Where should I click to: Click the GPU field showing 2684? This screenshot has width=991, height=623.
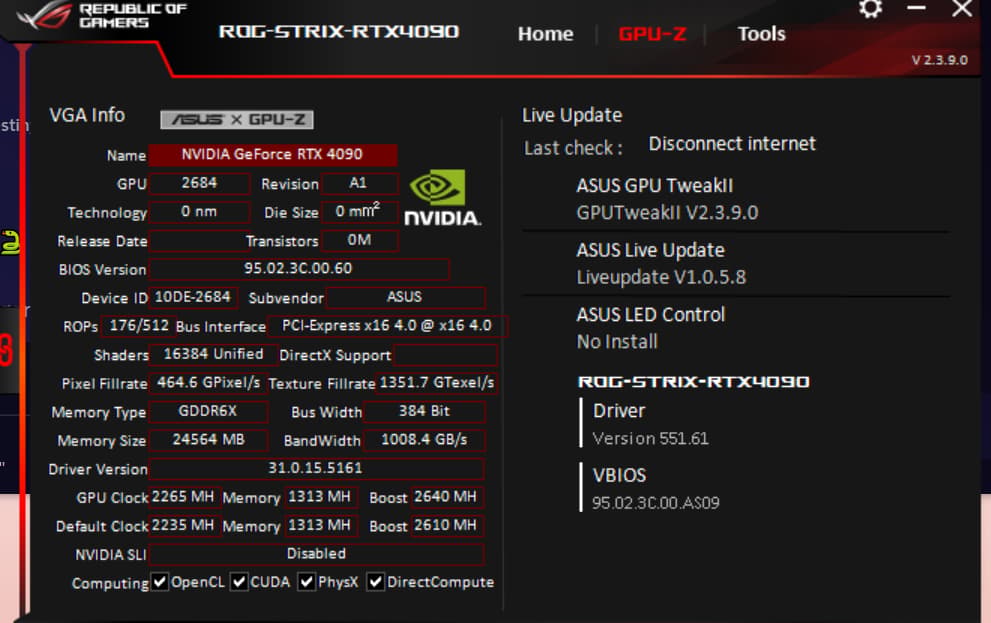[x=199, y=183]
